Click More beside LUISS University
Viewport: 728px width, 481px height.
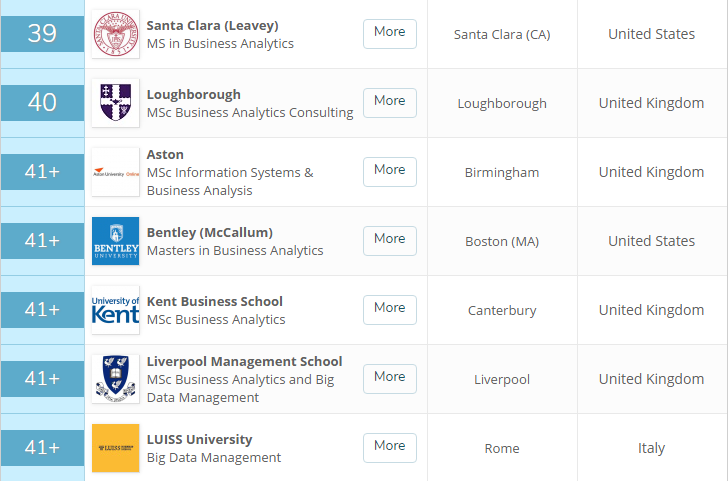point(389,446)
